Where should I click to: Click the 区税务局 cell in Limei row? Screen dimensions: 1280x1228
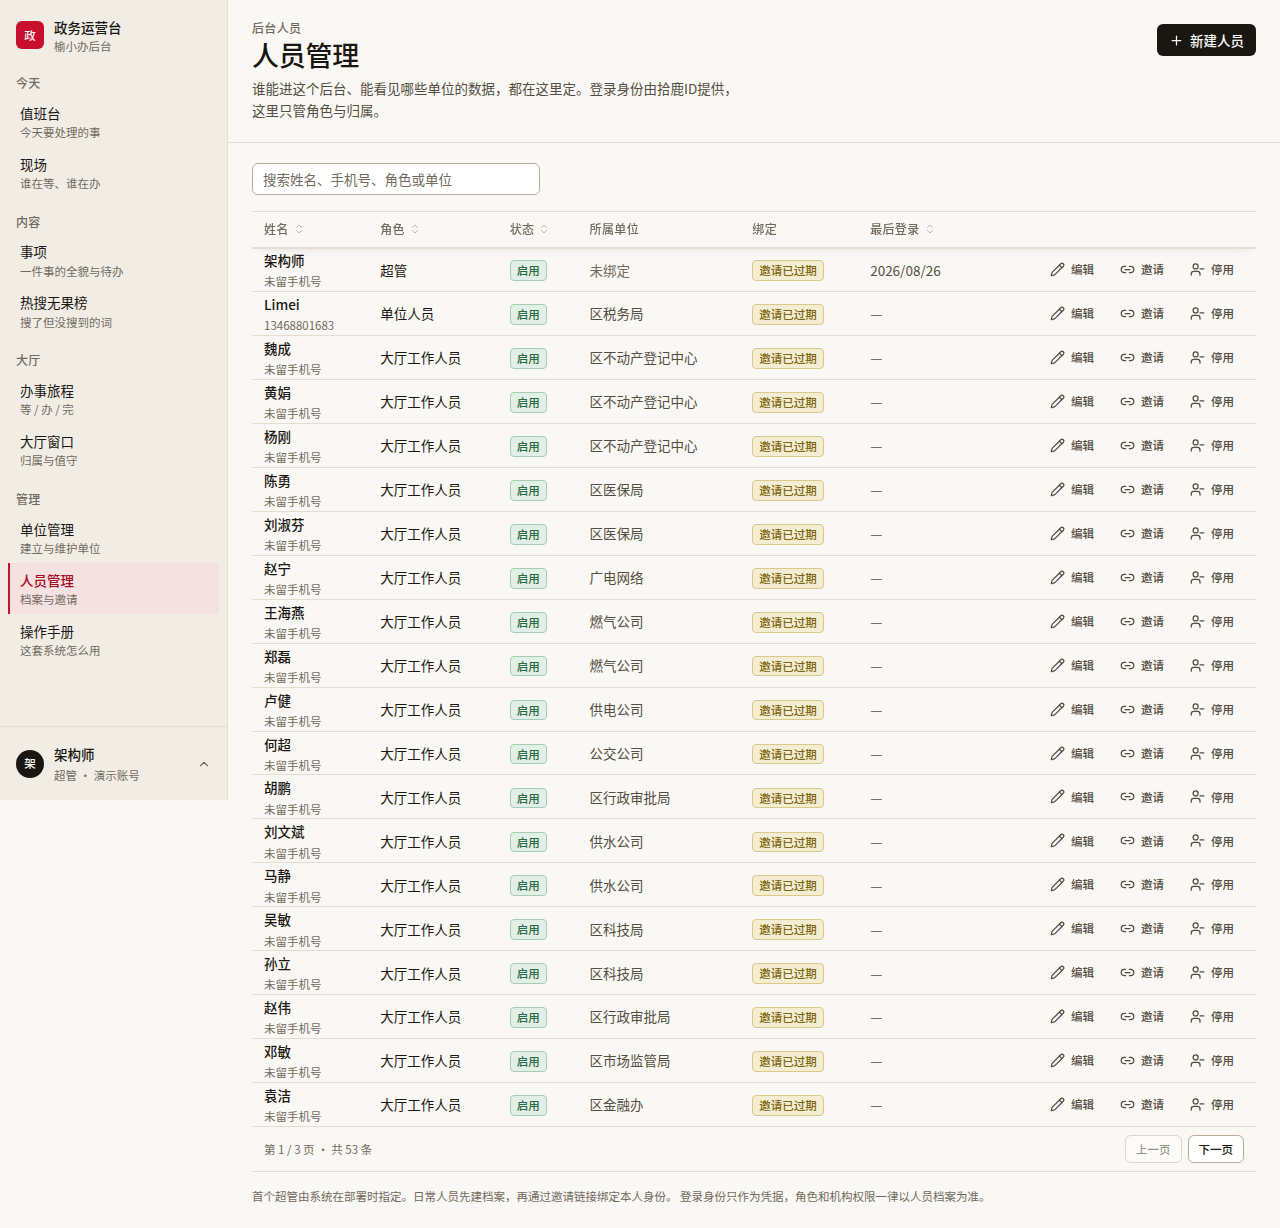[x=616, y=315]
